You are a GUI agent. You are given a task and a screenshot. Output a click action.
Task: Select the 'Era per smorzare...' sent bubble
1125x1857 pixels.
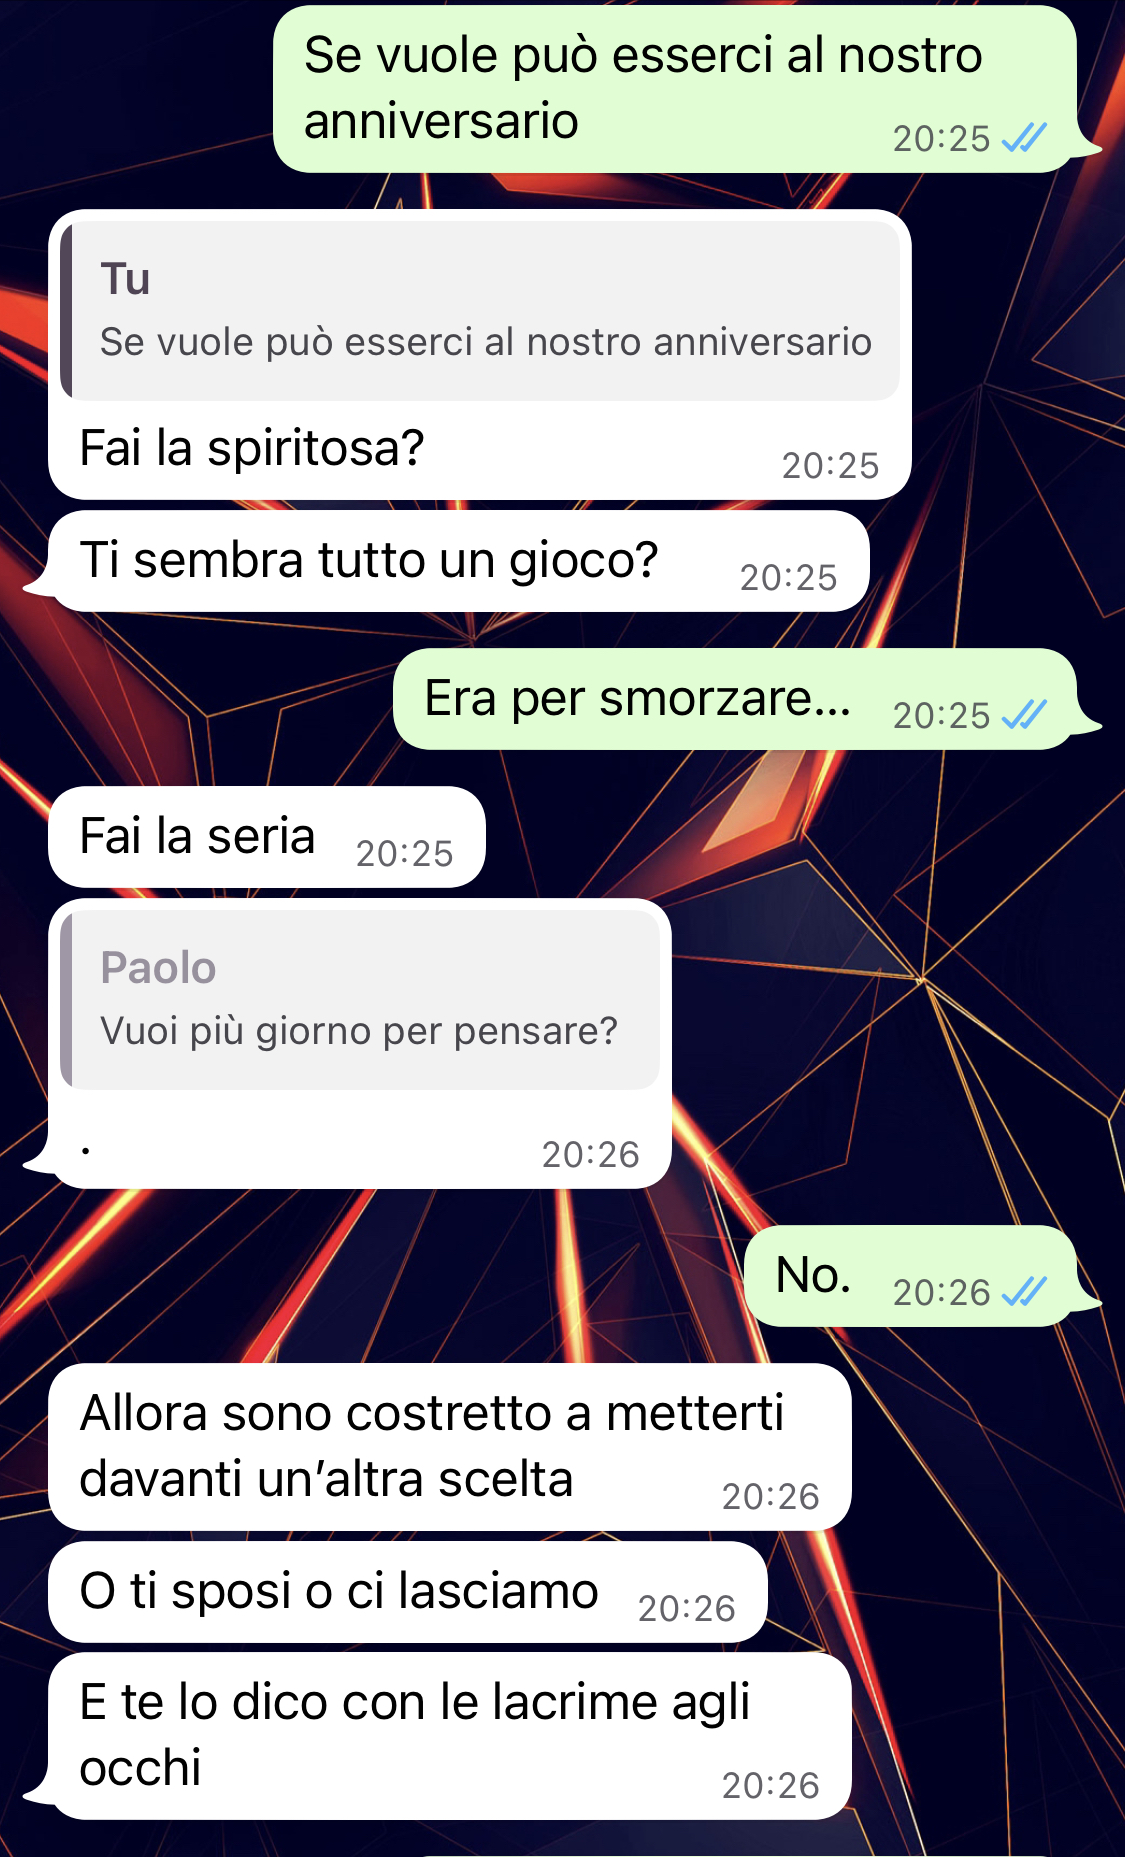735,699
